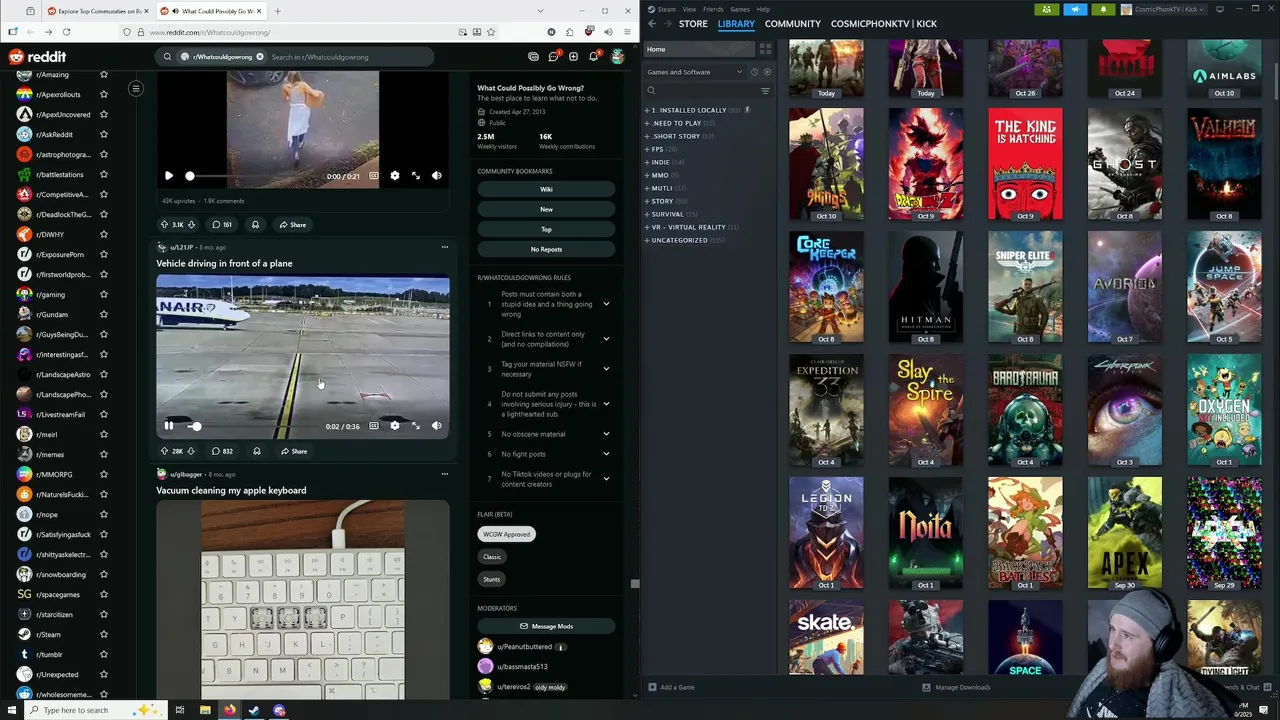Expand rule 6 No fight posts
Screen dimensions: 1280x720
click(606, 454)
